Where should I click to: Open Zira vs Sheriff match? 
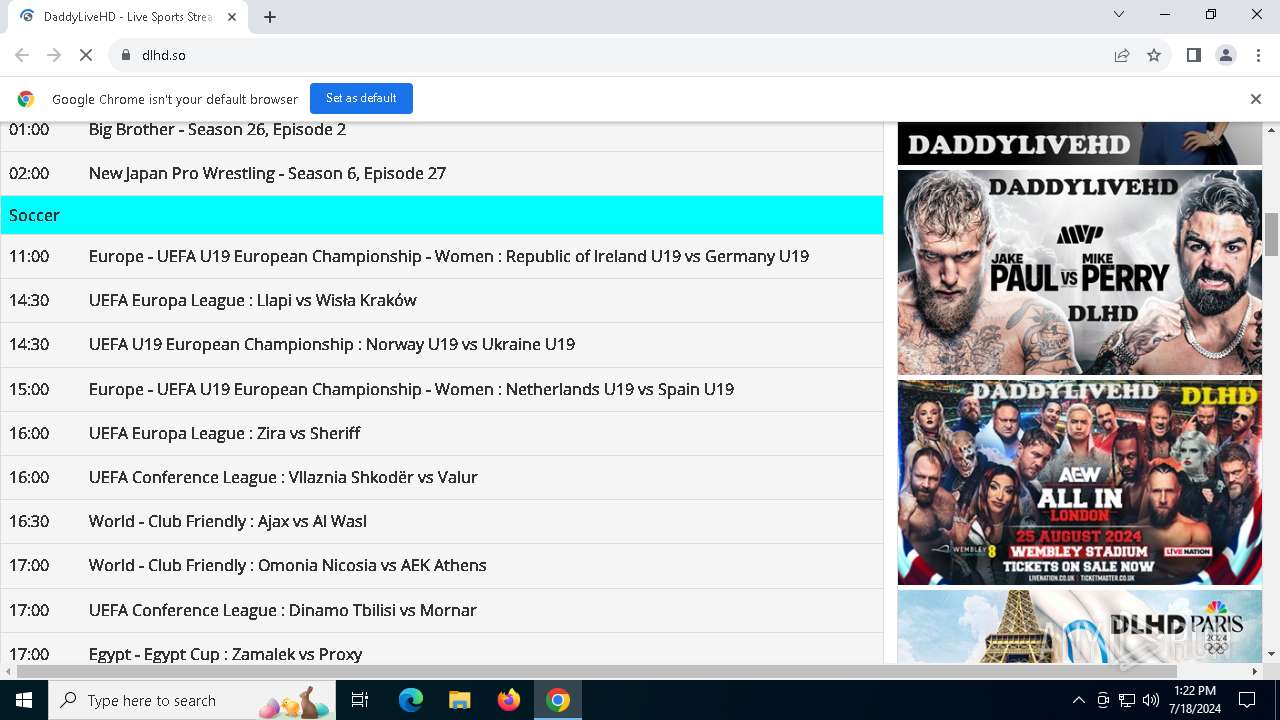224,433
